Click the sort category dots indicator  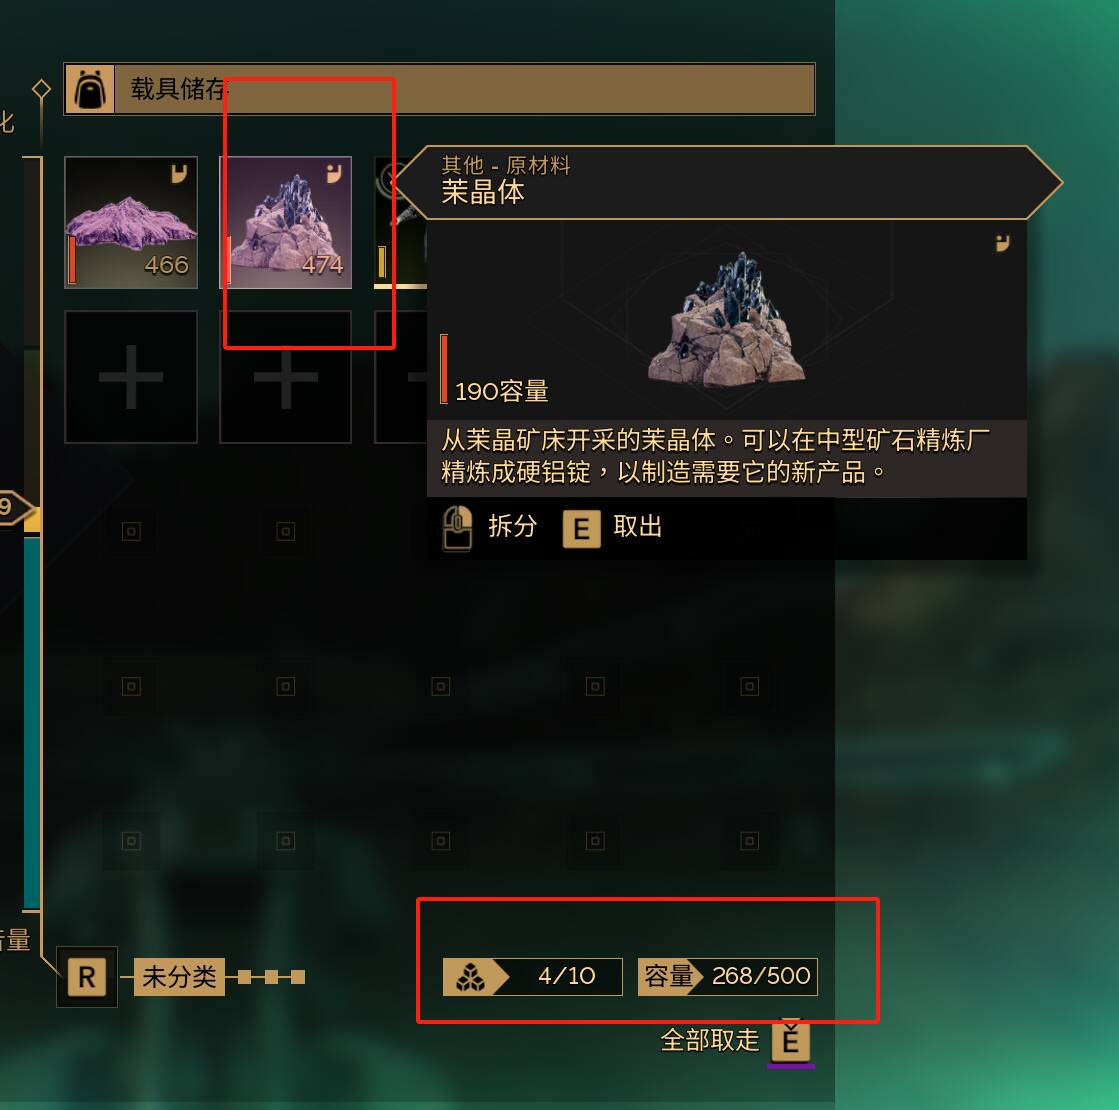point(271,977)
